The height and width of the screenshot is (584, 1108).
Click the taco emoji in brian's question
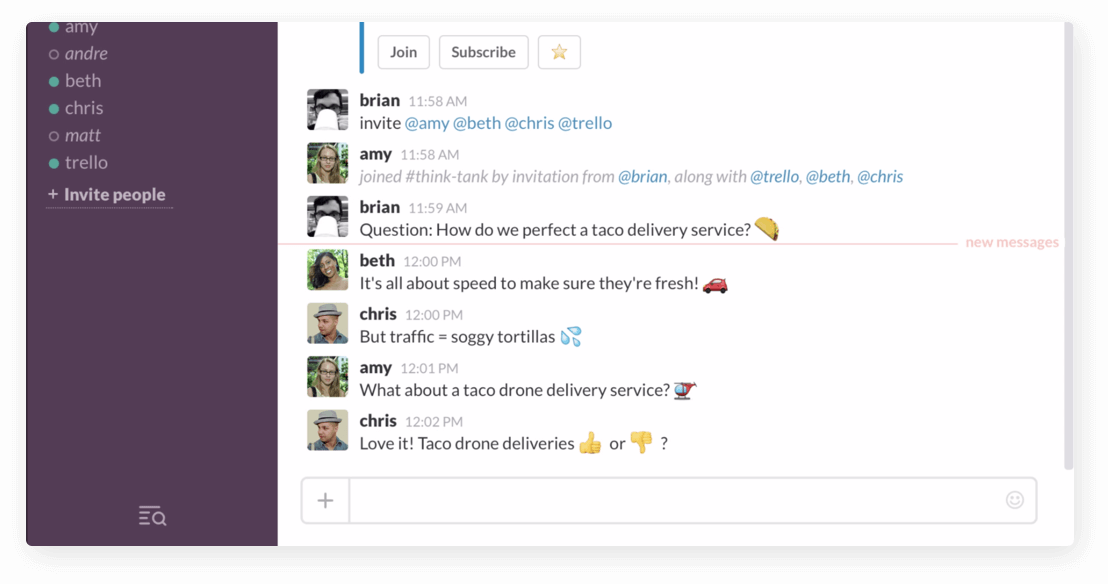click(x=768, y=229)
